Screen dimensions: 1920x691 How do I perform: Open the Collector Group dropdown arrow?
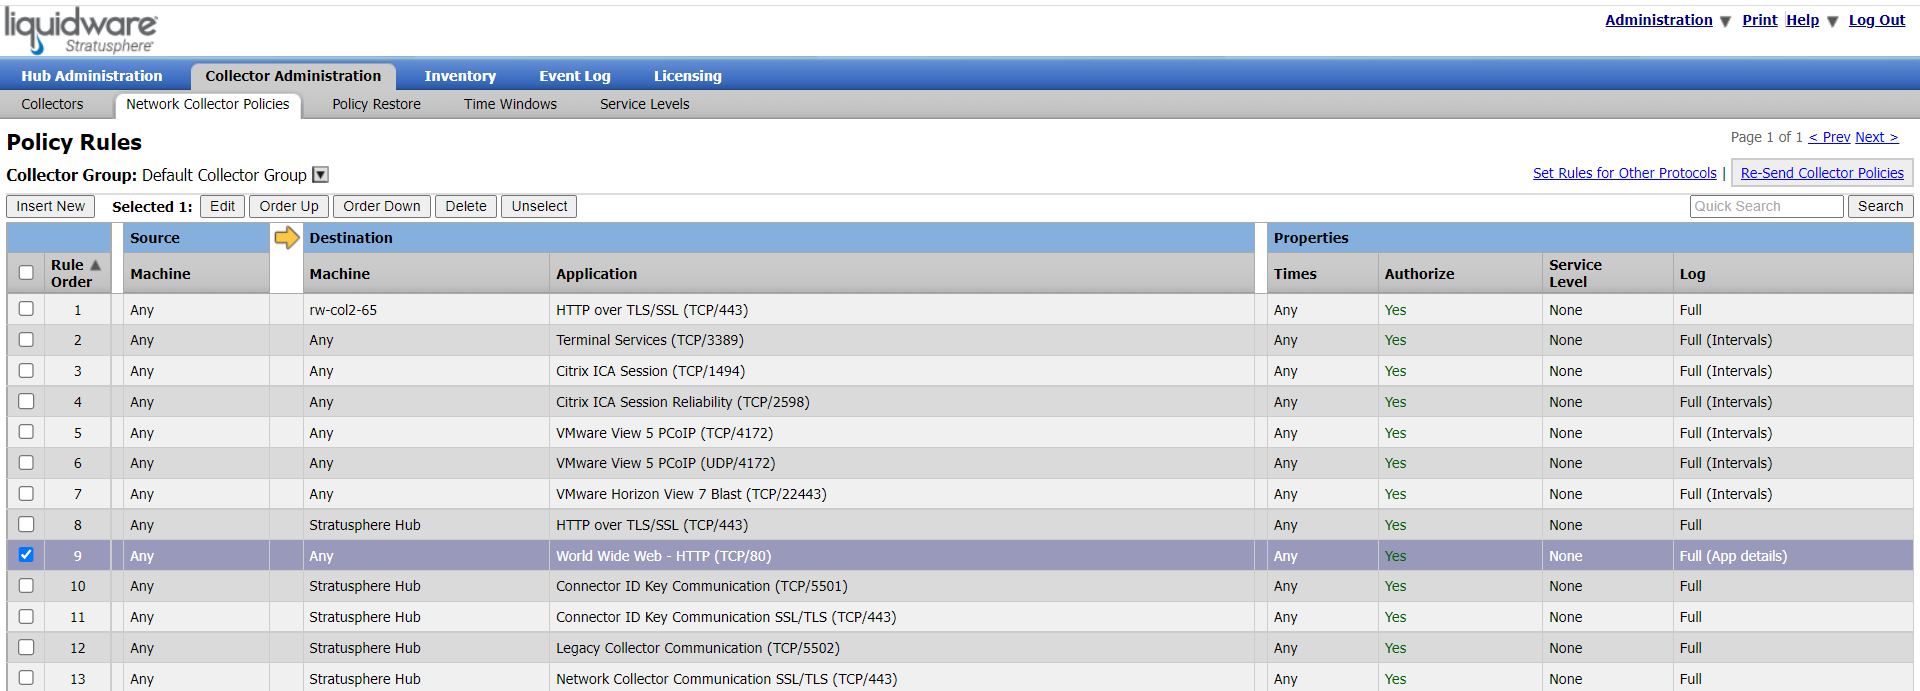point(320,175)
